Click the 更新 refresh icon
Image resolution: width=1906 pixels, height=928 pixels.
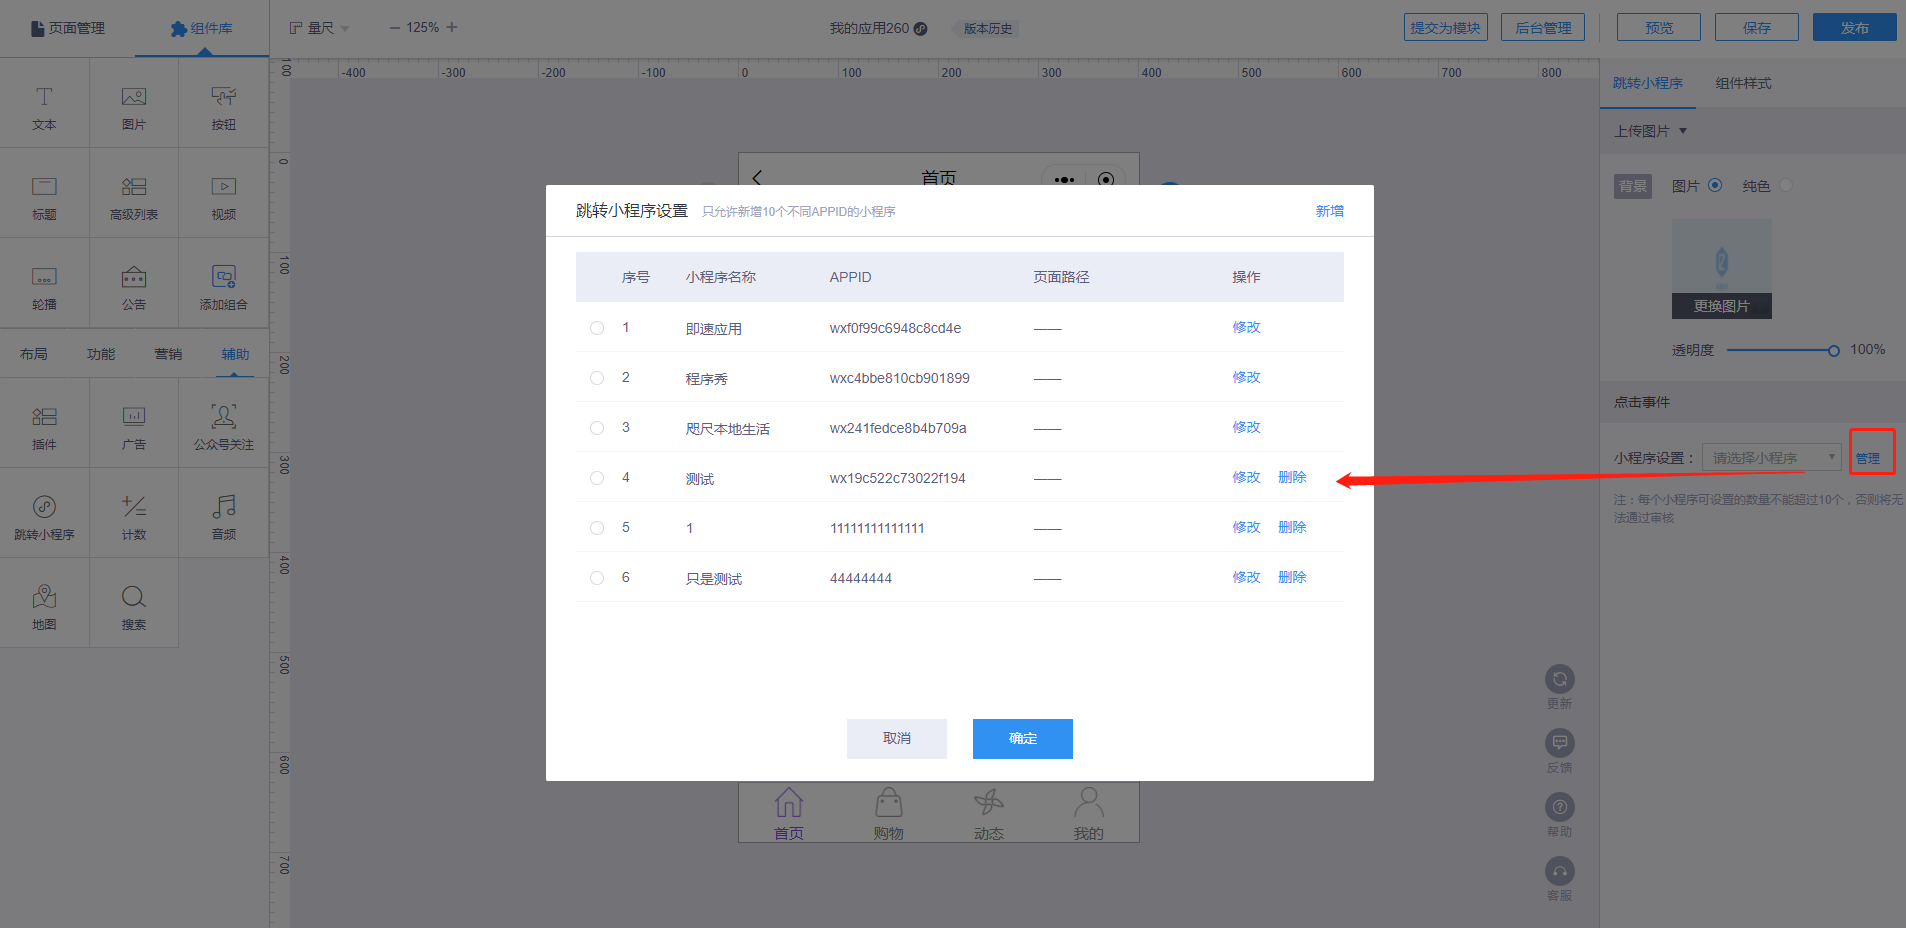(1560, 679)
